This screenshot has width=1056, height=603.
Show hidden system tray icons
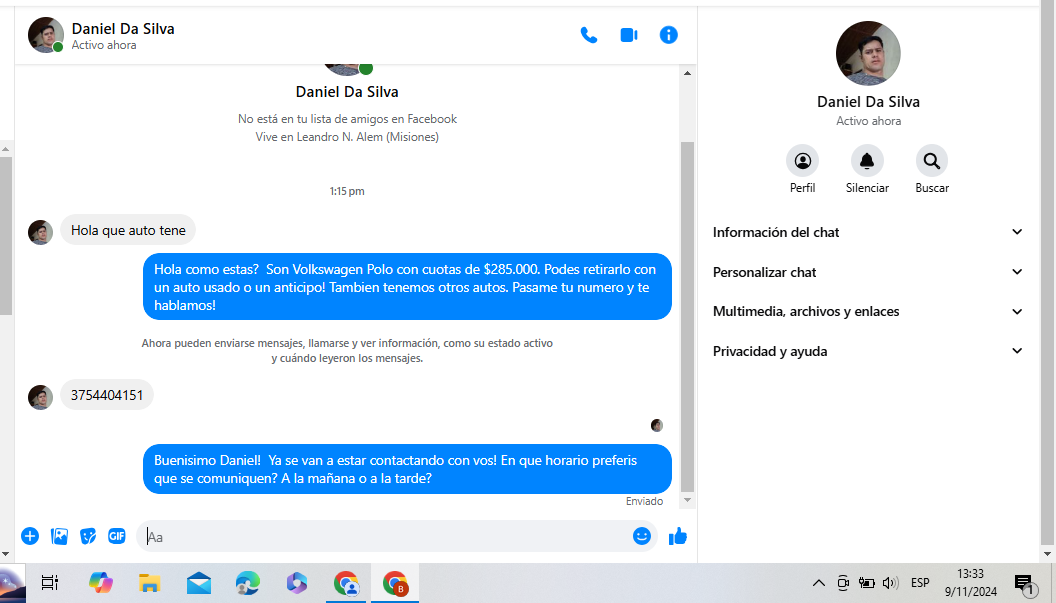818,583
